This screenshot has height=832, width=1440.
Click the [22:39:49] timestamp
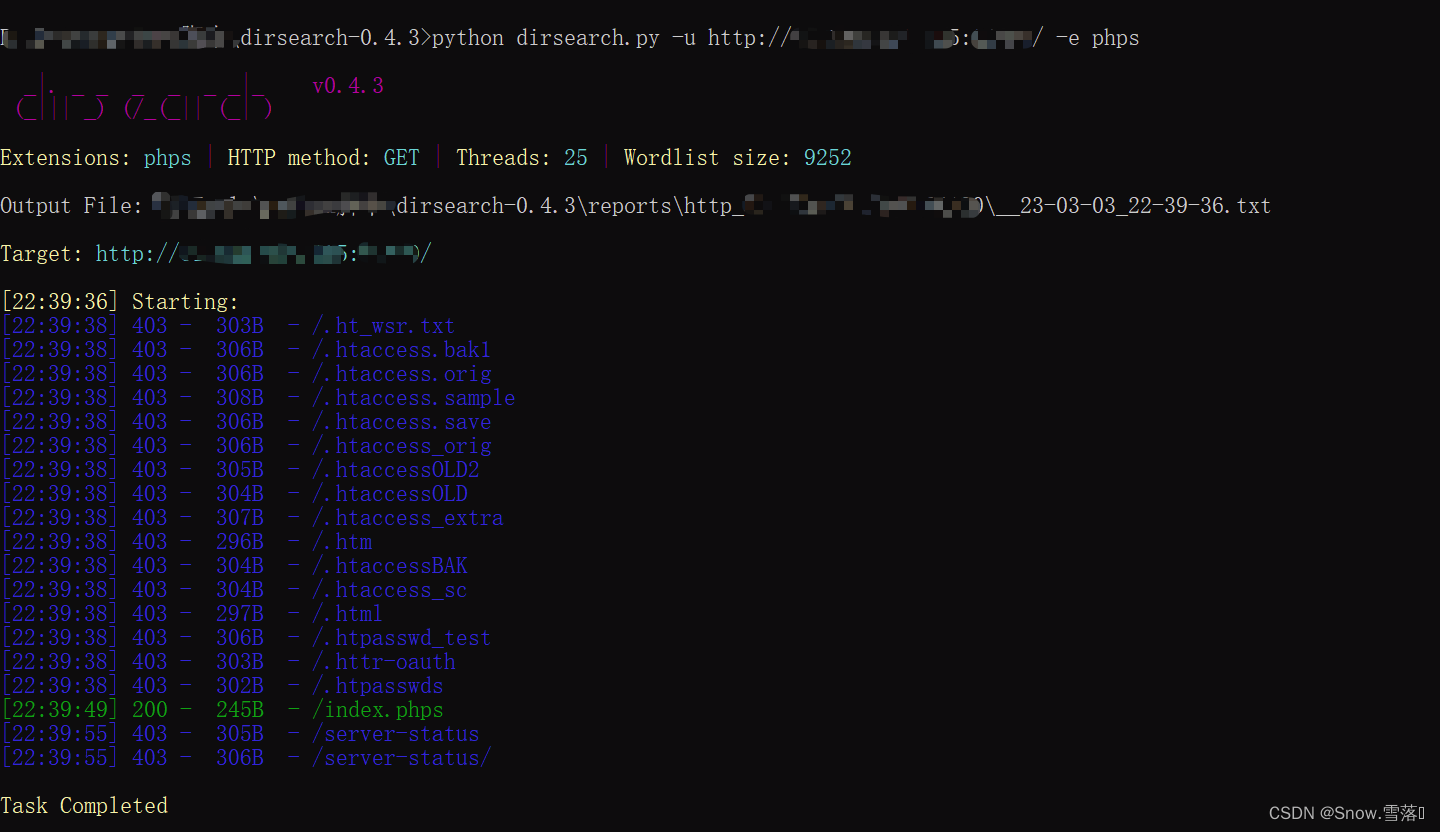pyautogui.click(x=60, y=710)
